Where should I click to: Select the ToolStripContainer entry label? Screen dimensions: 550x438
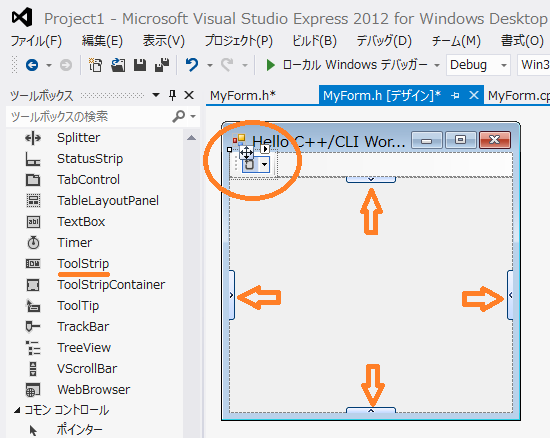pos(111,285)
